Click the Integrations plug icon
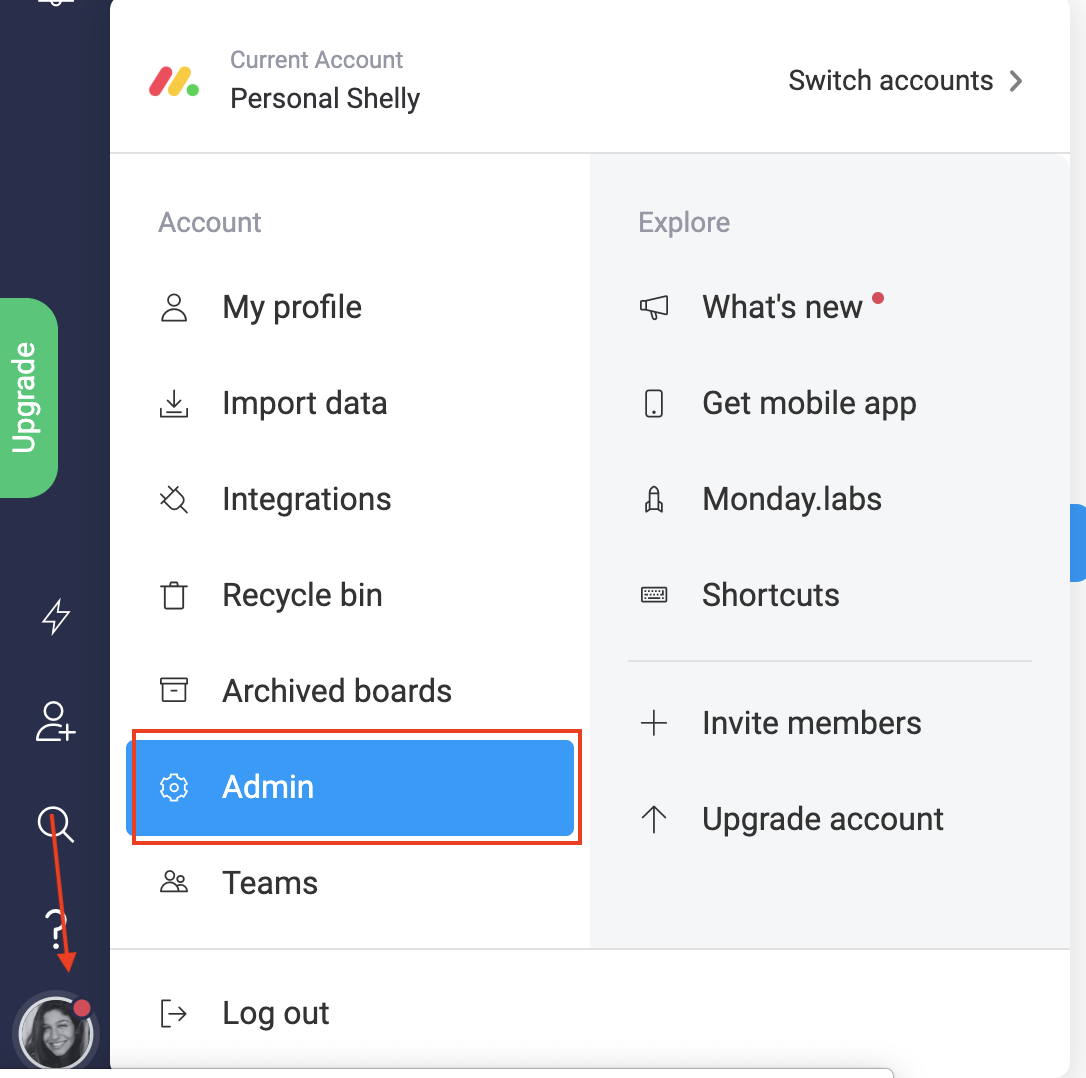The height and width of the screenshot is (1078, 1086). [x=174, y=500]
